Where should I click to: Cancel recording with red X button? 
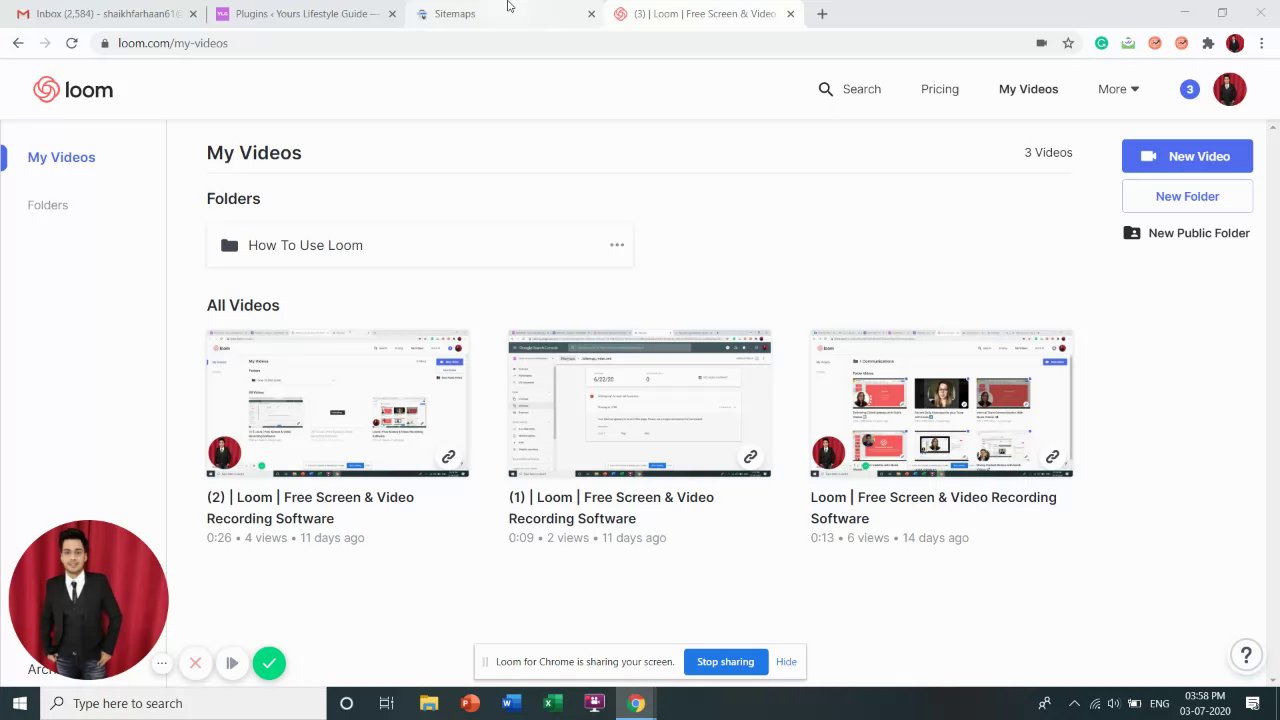196,663
